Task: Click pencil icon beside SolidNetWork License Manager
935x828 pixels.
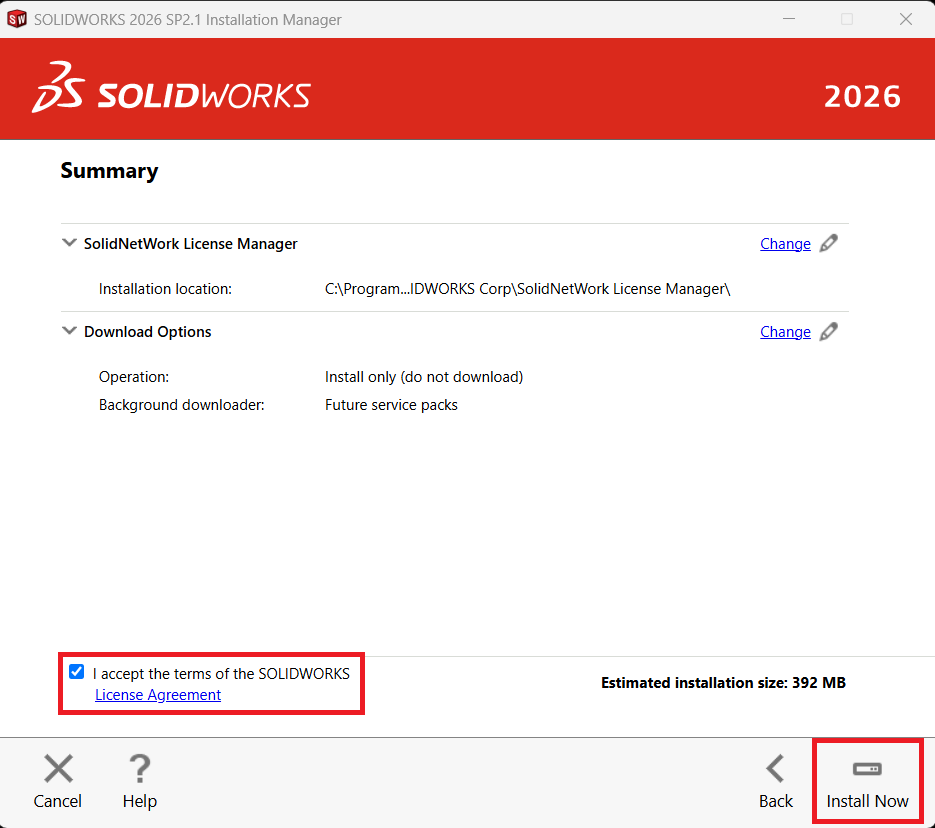Action: [x=829, y=243]
